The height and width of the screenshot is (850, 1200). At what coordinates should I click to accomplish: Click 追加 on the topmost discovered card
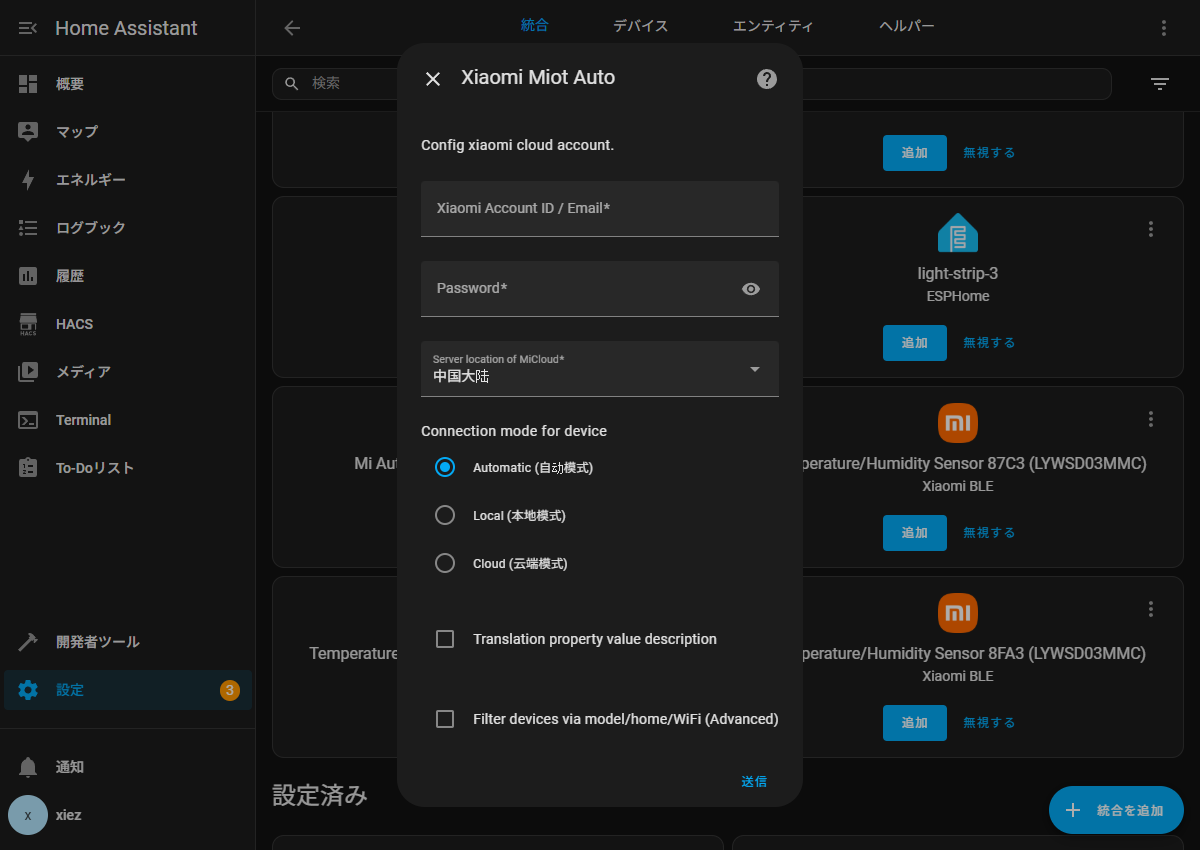[915, 153]
